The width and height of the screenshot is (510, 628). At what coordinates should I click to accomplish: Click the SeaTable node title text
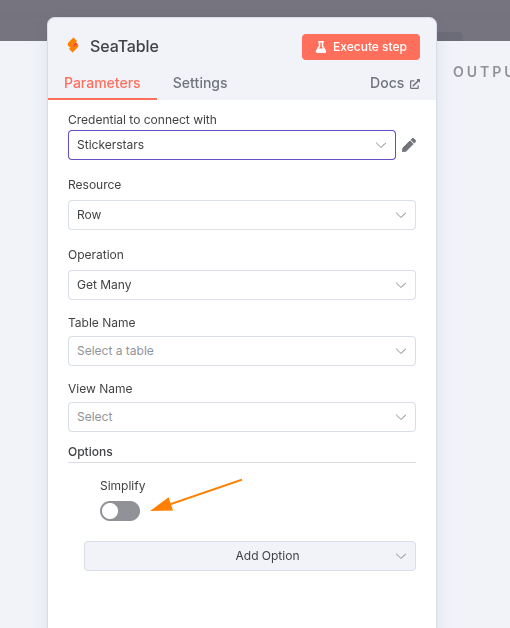[x=124, y=46]
